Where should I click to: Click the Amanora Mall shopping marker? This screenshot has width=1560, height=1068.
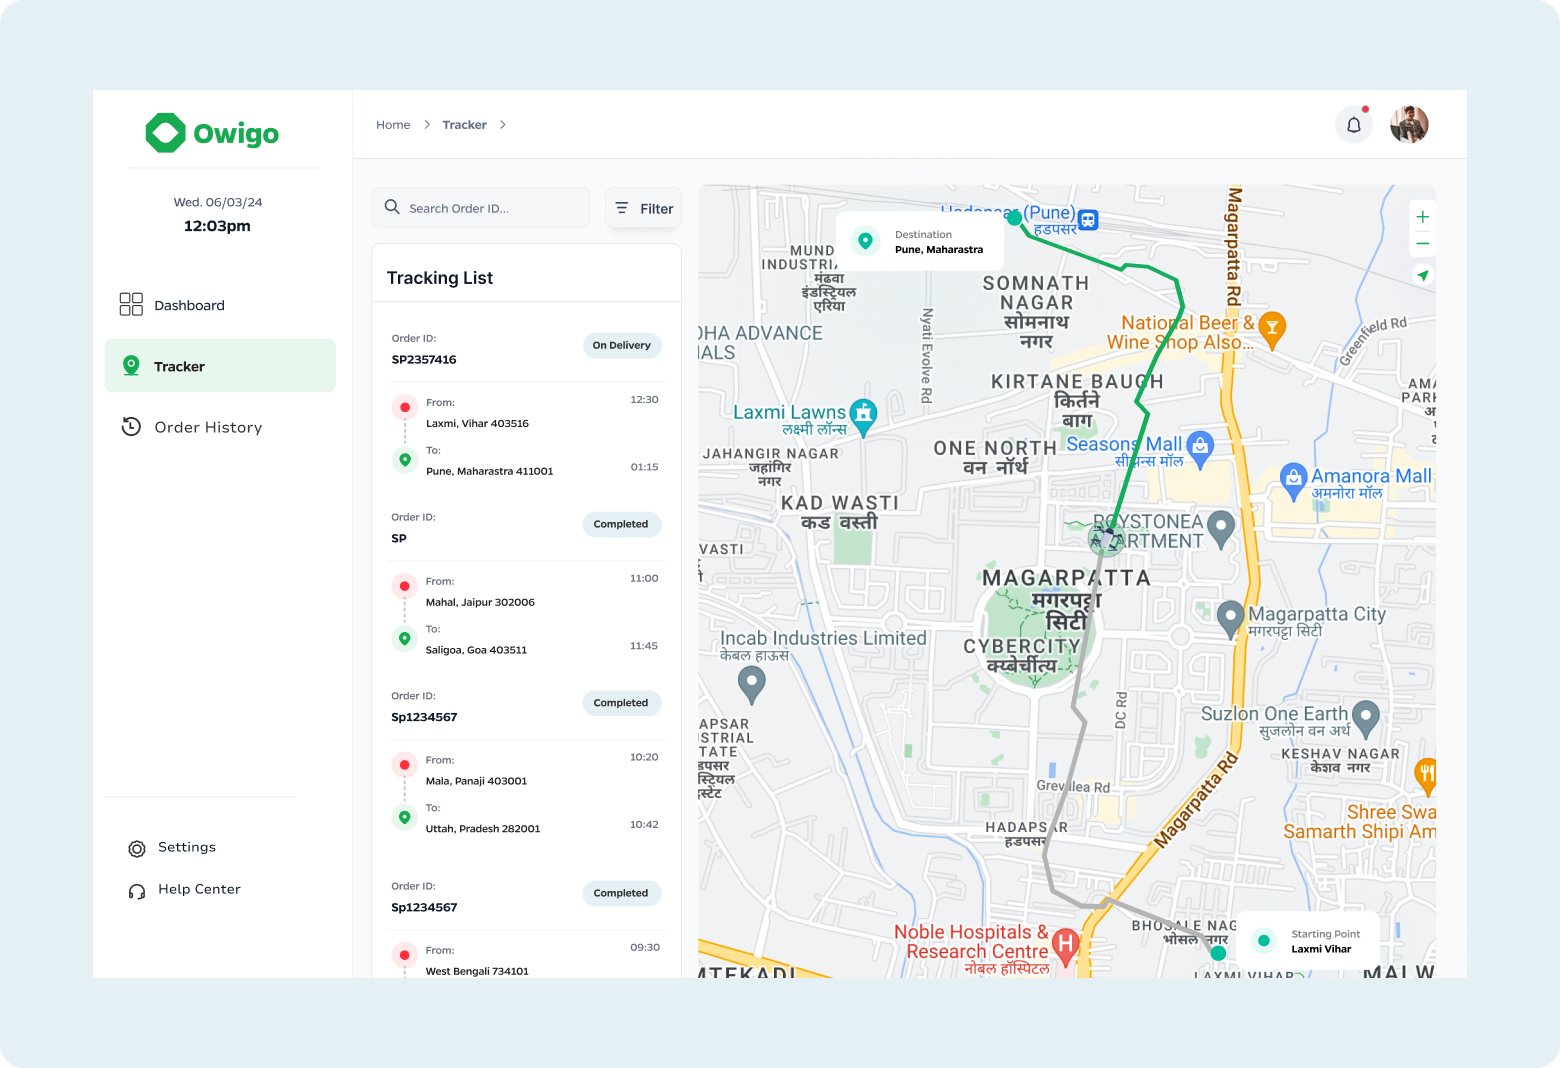pos(1294,480)
